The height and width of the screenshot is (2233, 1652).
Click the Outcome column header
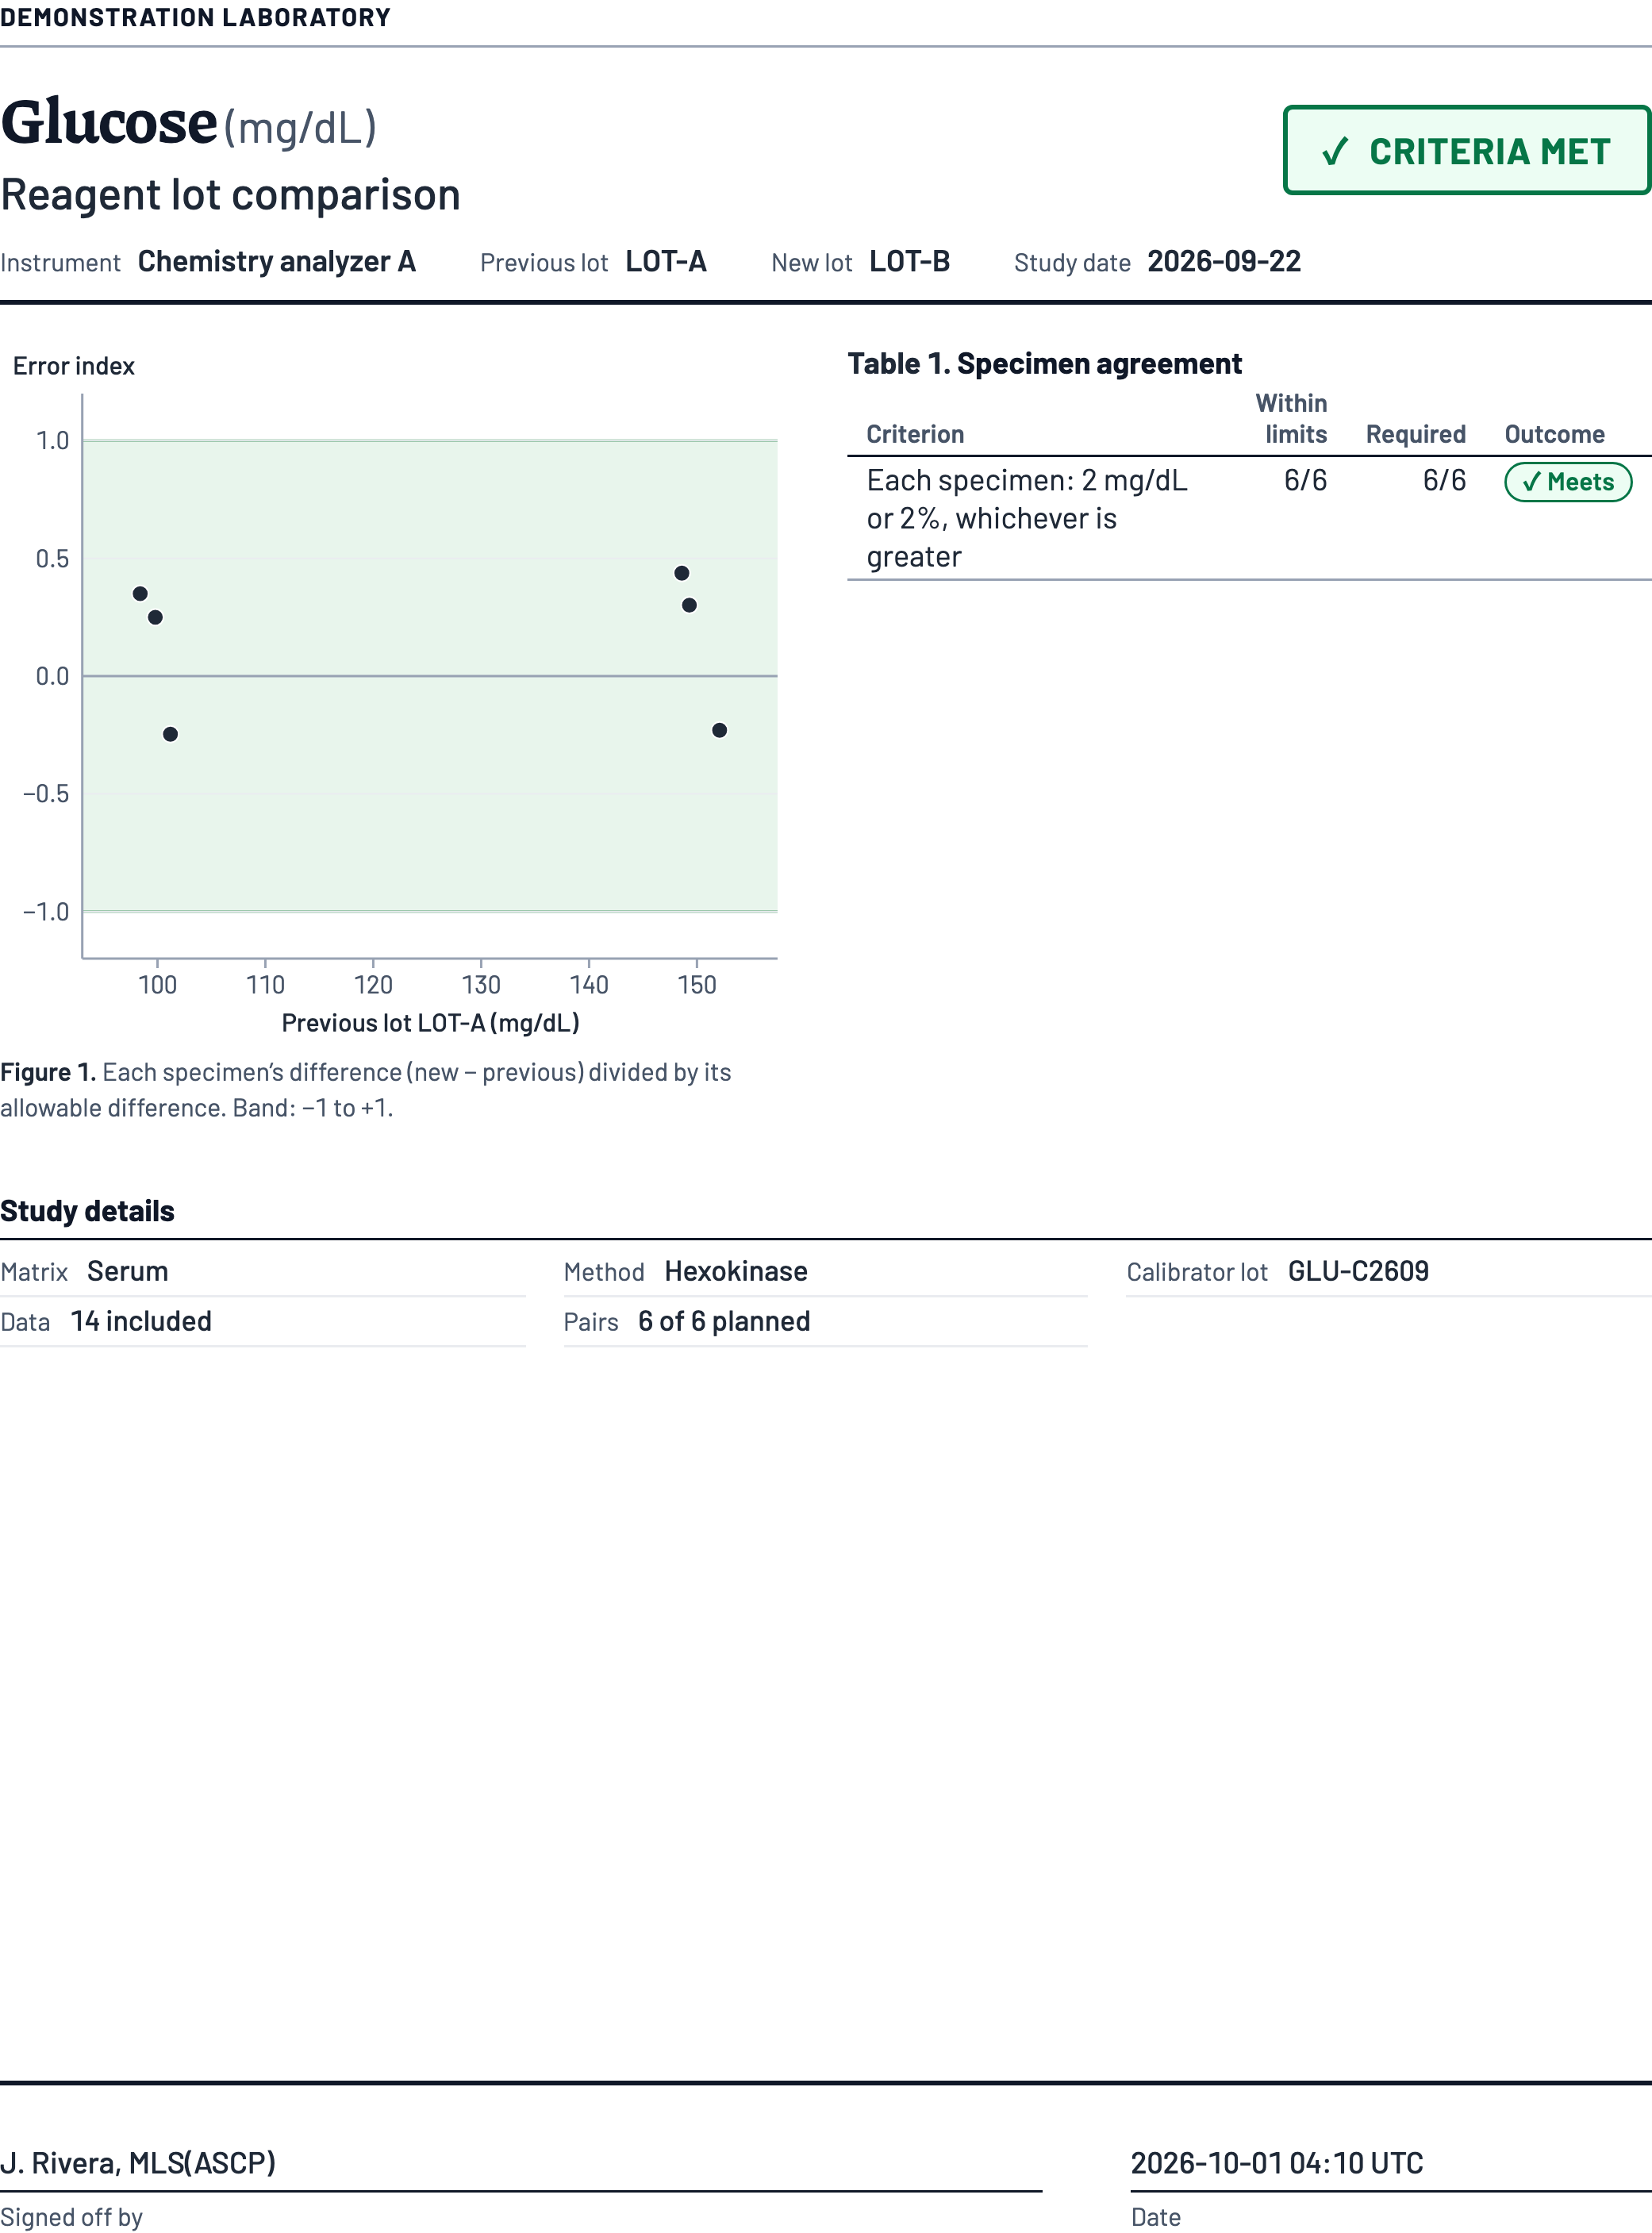[1554, 434]
